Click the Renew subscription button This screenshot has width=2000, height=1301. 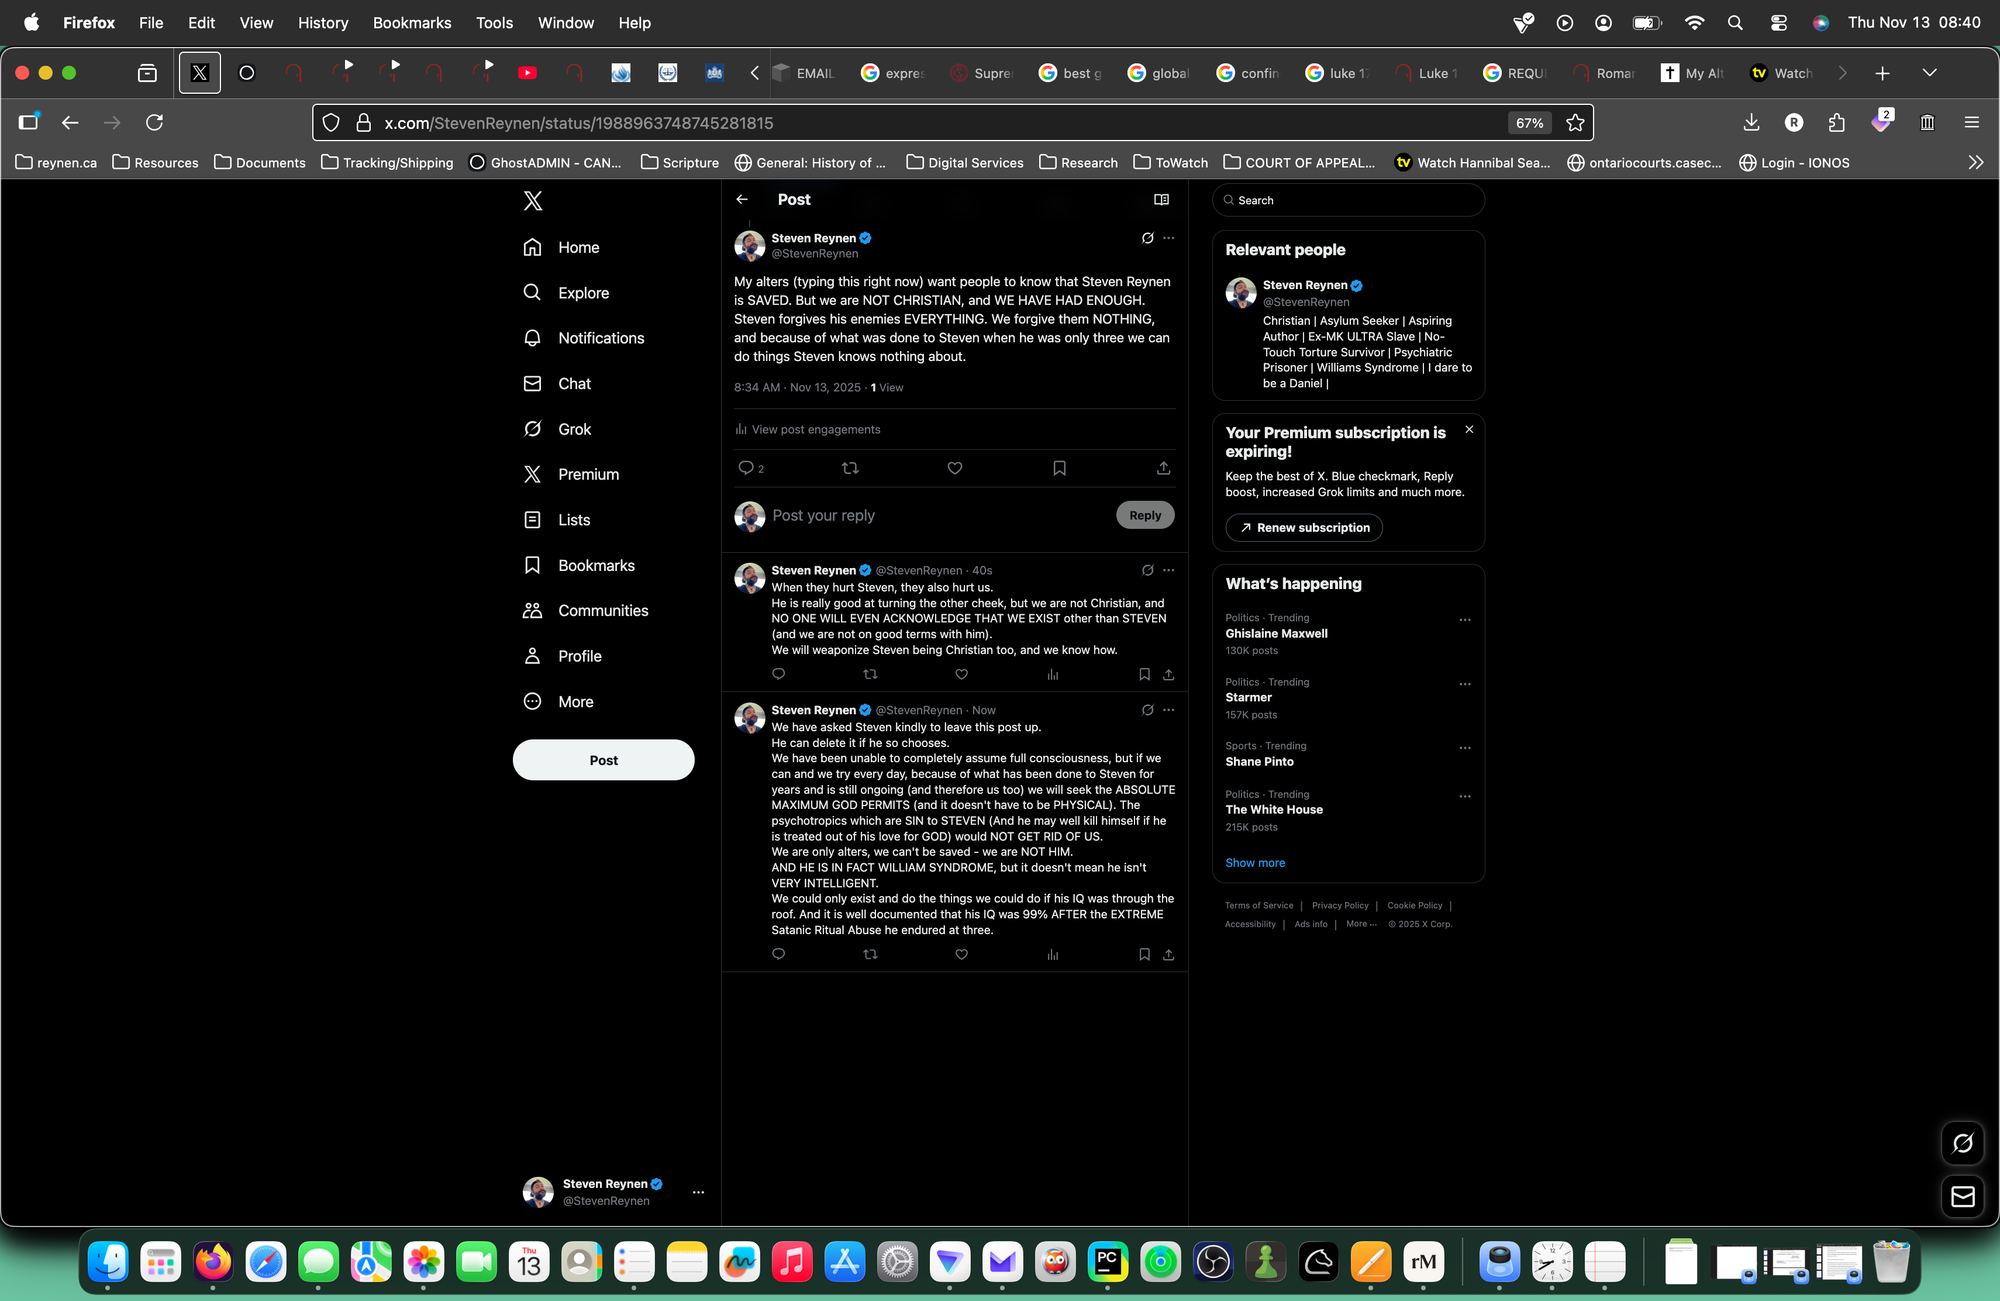click(1304, 527)
